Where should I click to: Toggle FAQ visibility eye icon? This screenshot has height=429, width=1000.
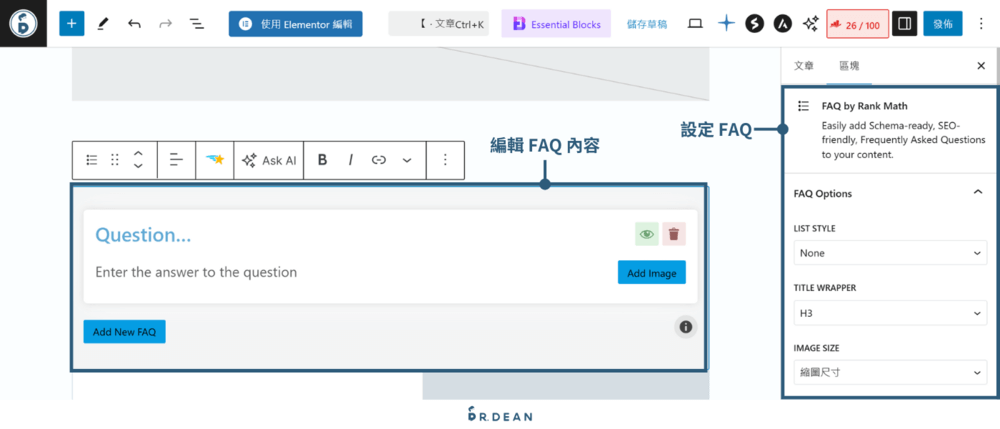pos(647,235)
